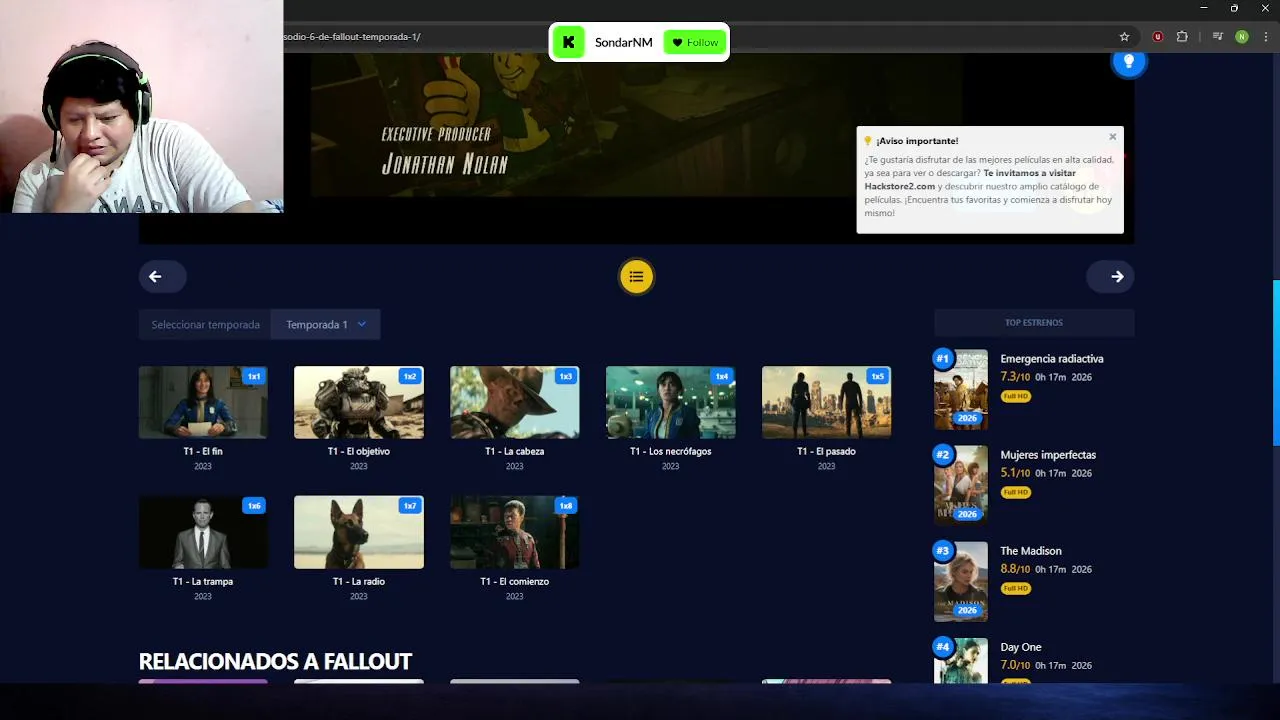
Task: Click the #3 rank badge
Action: click(942, 550)
